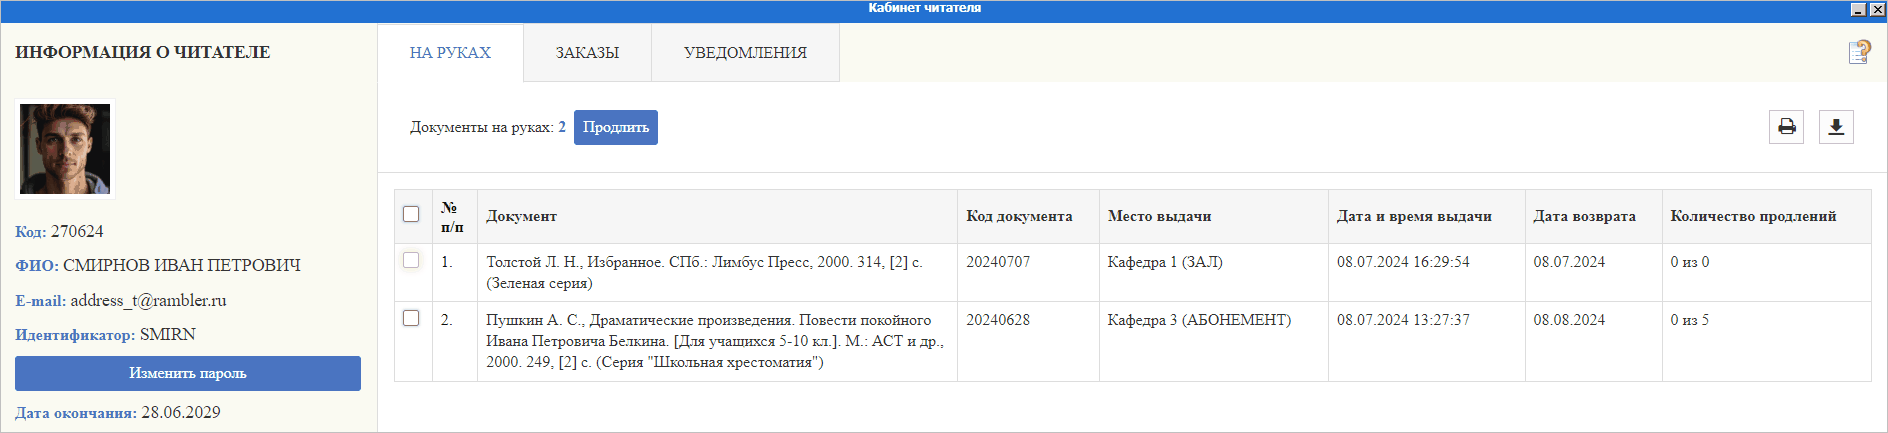Click the Изменить пароль button
The height and width of the screenshot is (433, 1888).
coord(188,373)
